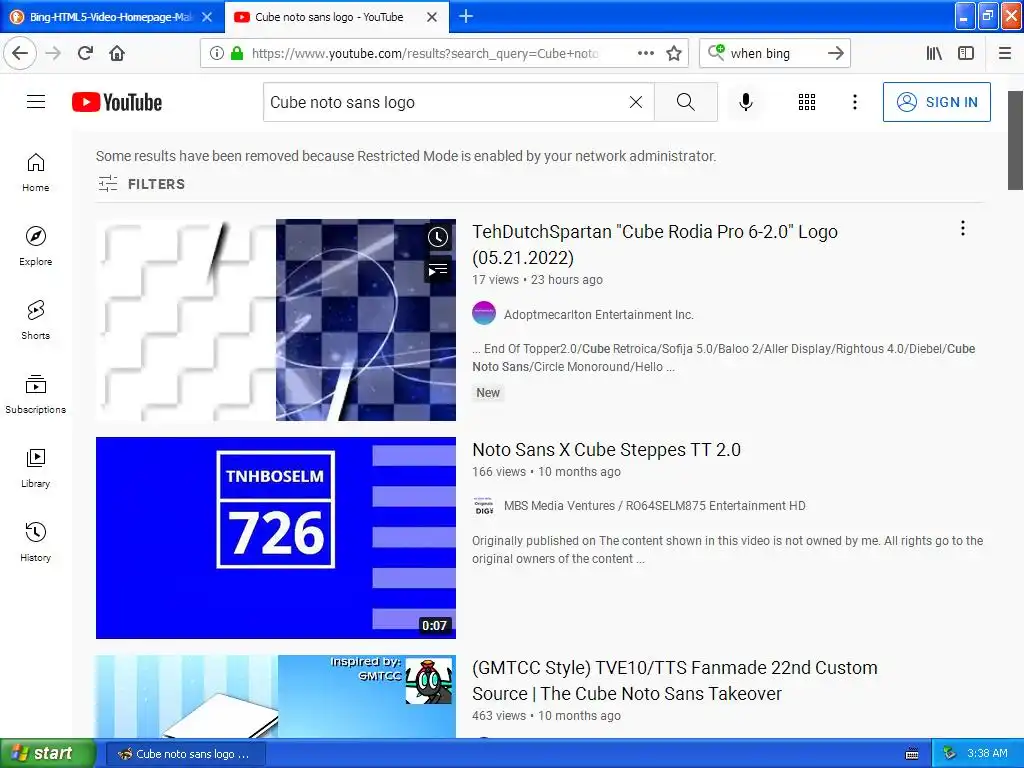Screen dimensions: 1024x768
Task: Close the Bing-HTML5-Video-Homepage tab
Action: click(x=207, y=17)
